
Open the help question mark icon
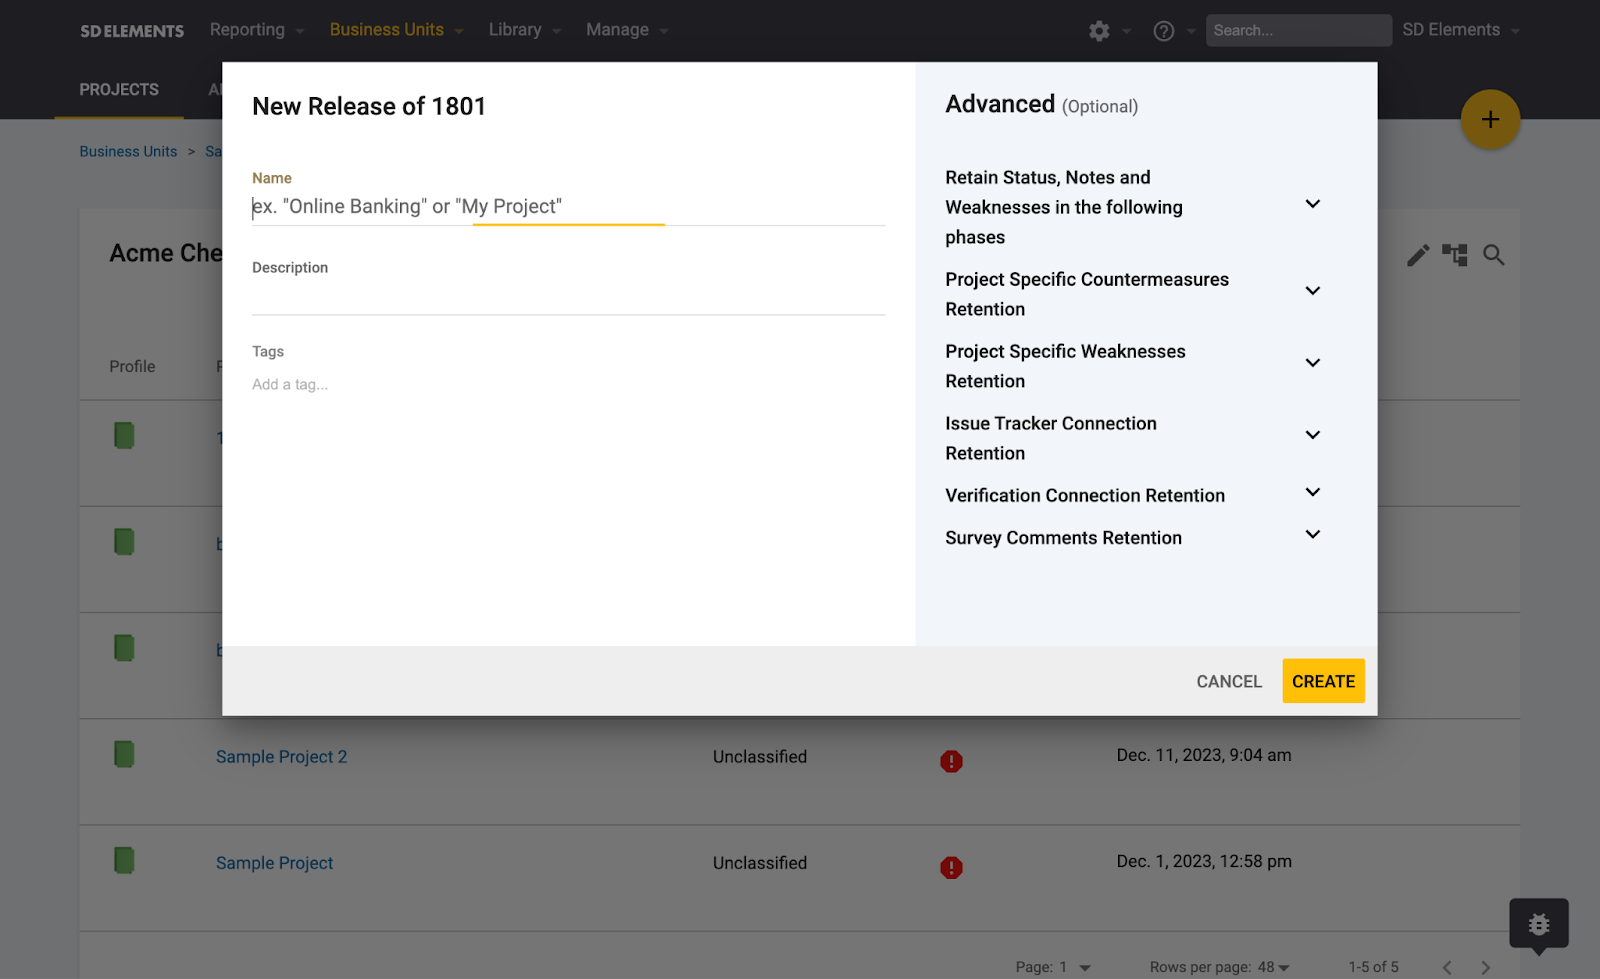tap(1163, 31)
